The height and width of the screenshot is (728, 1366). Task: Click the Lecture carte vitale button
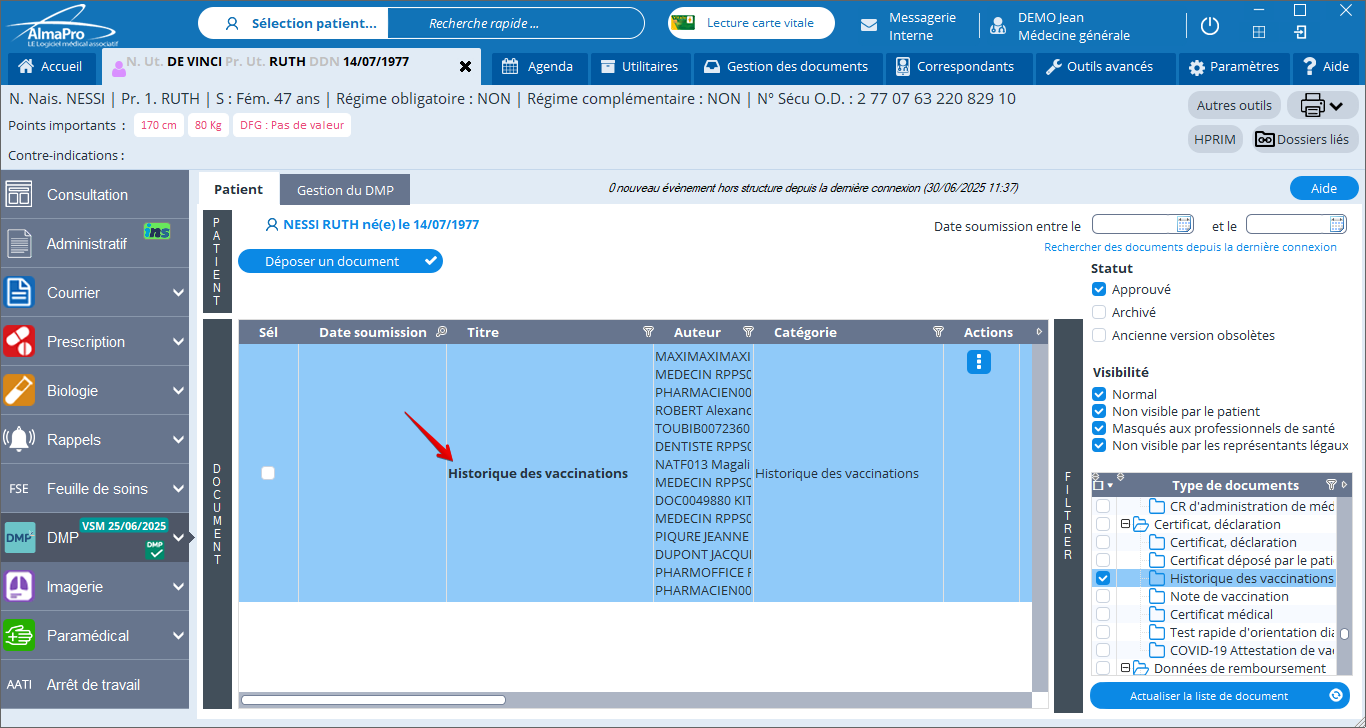(752, 23)
